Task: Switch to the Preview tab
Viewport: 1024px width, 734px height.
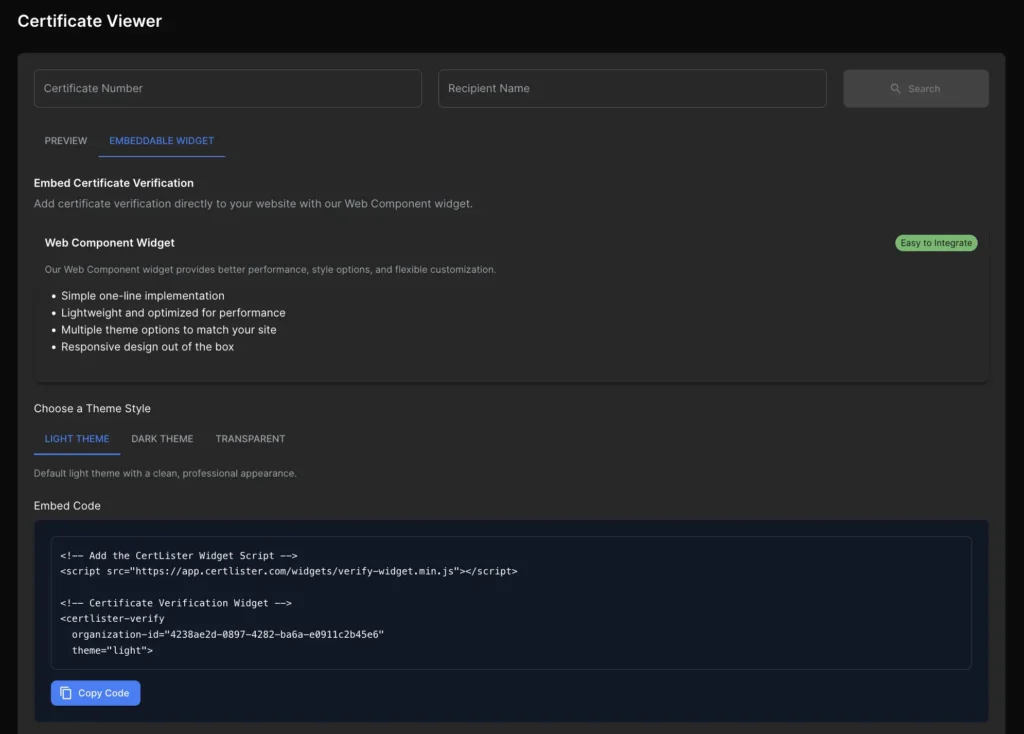Action: click(66, 140)
